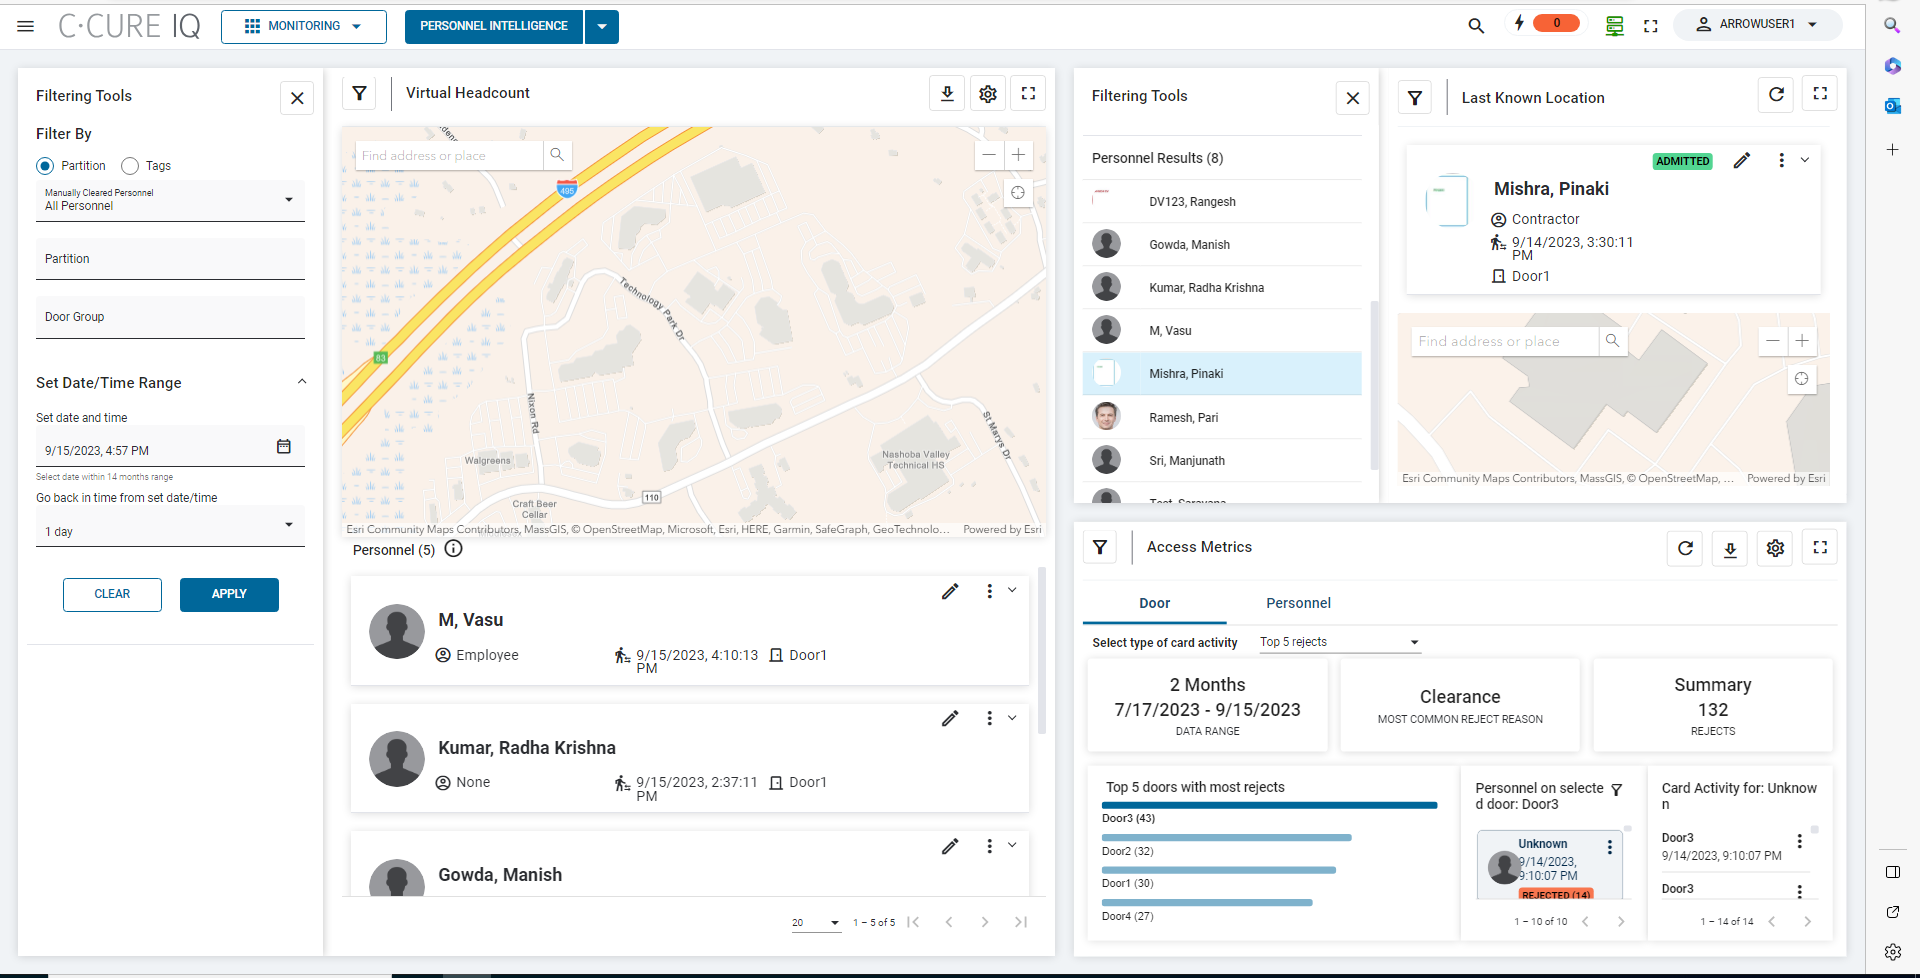Screen dimensions: 1920x978
Task: Click the filter icon in Access Metrics
Action: [1100, 547]
